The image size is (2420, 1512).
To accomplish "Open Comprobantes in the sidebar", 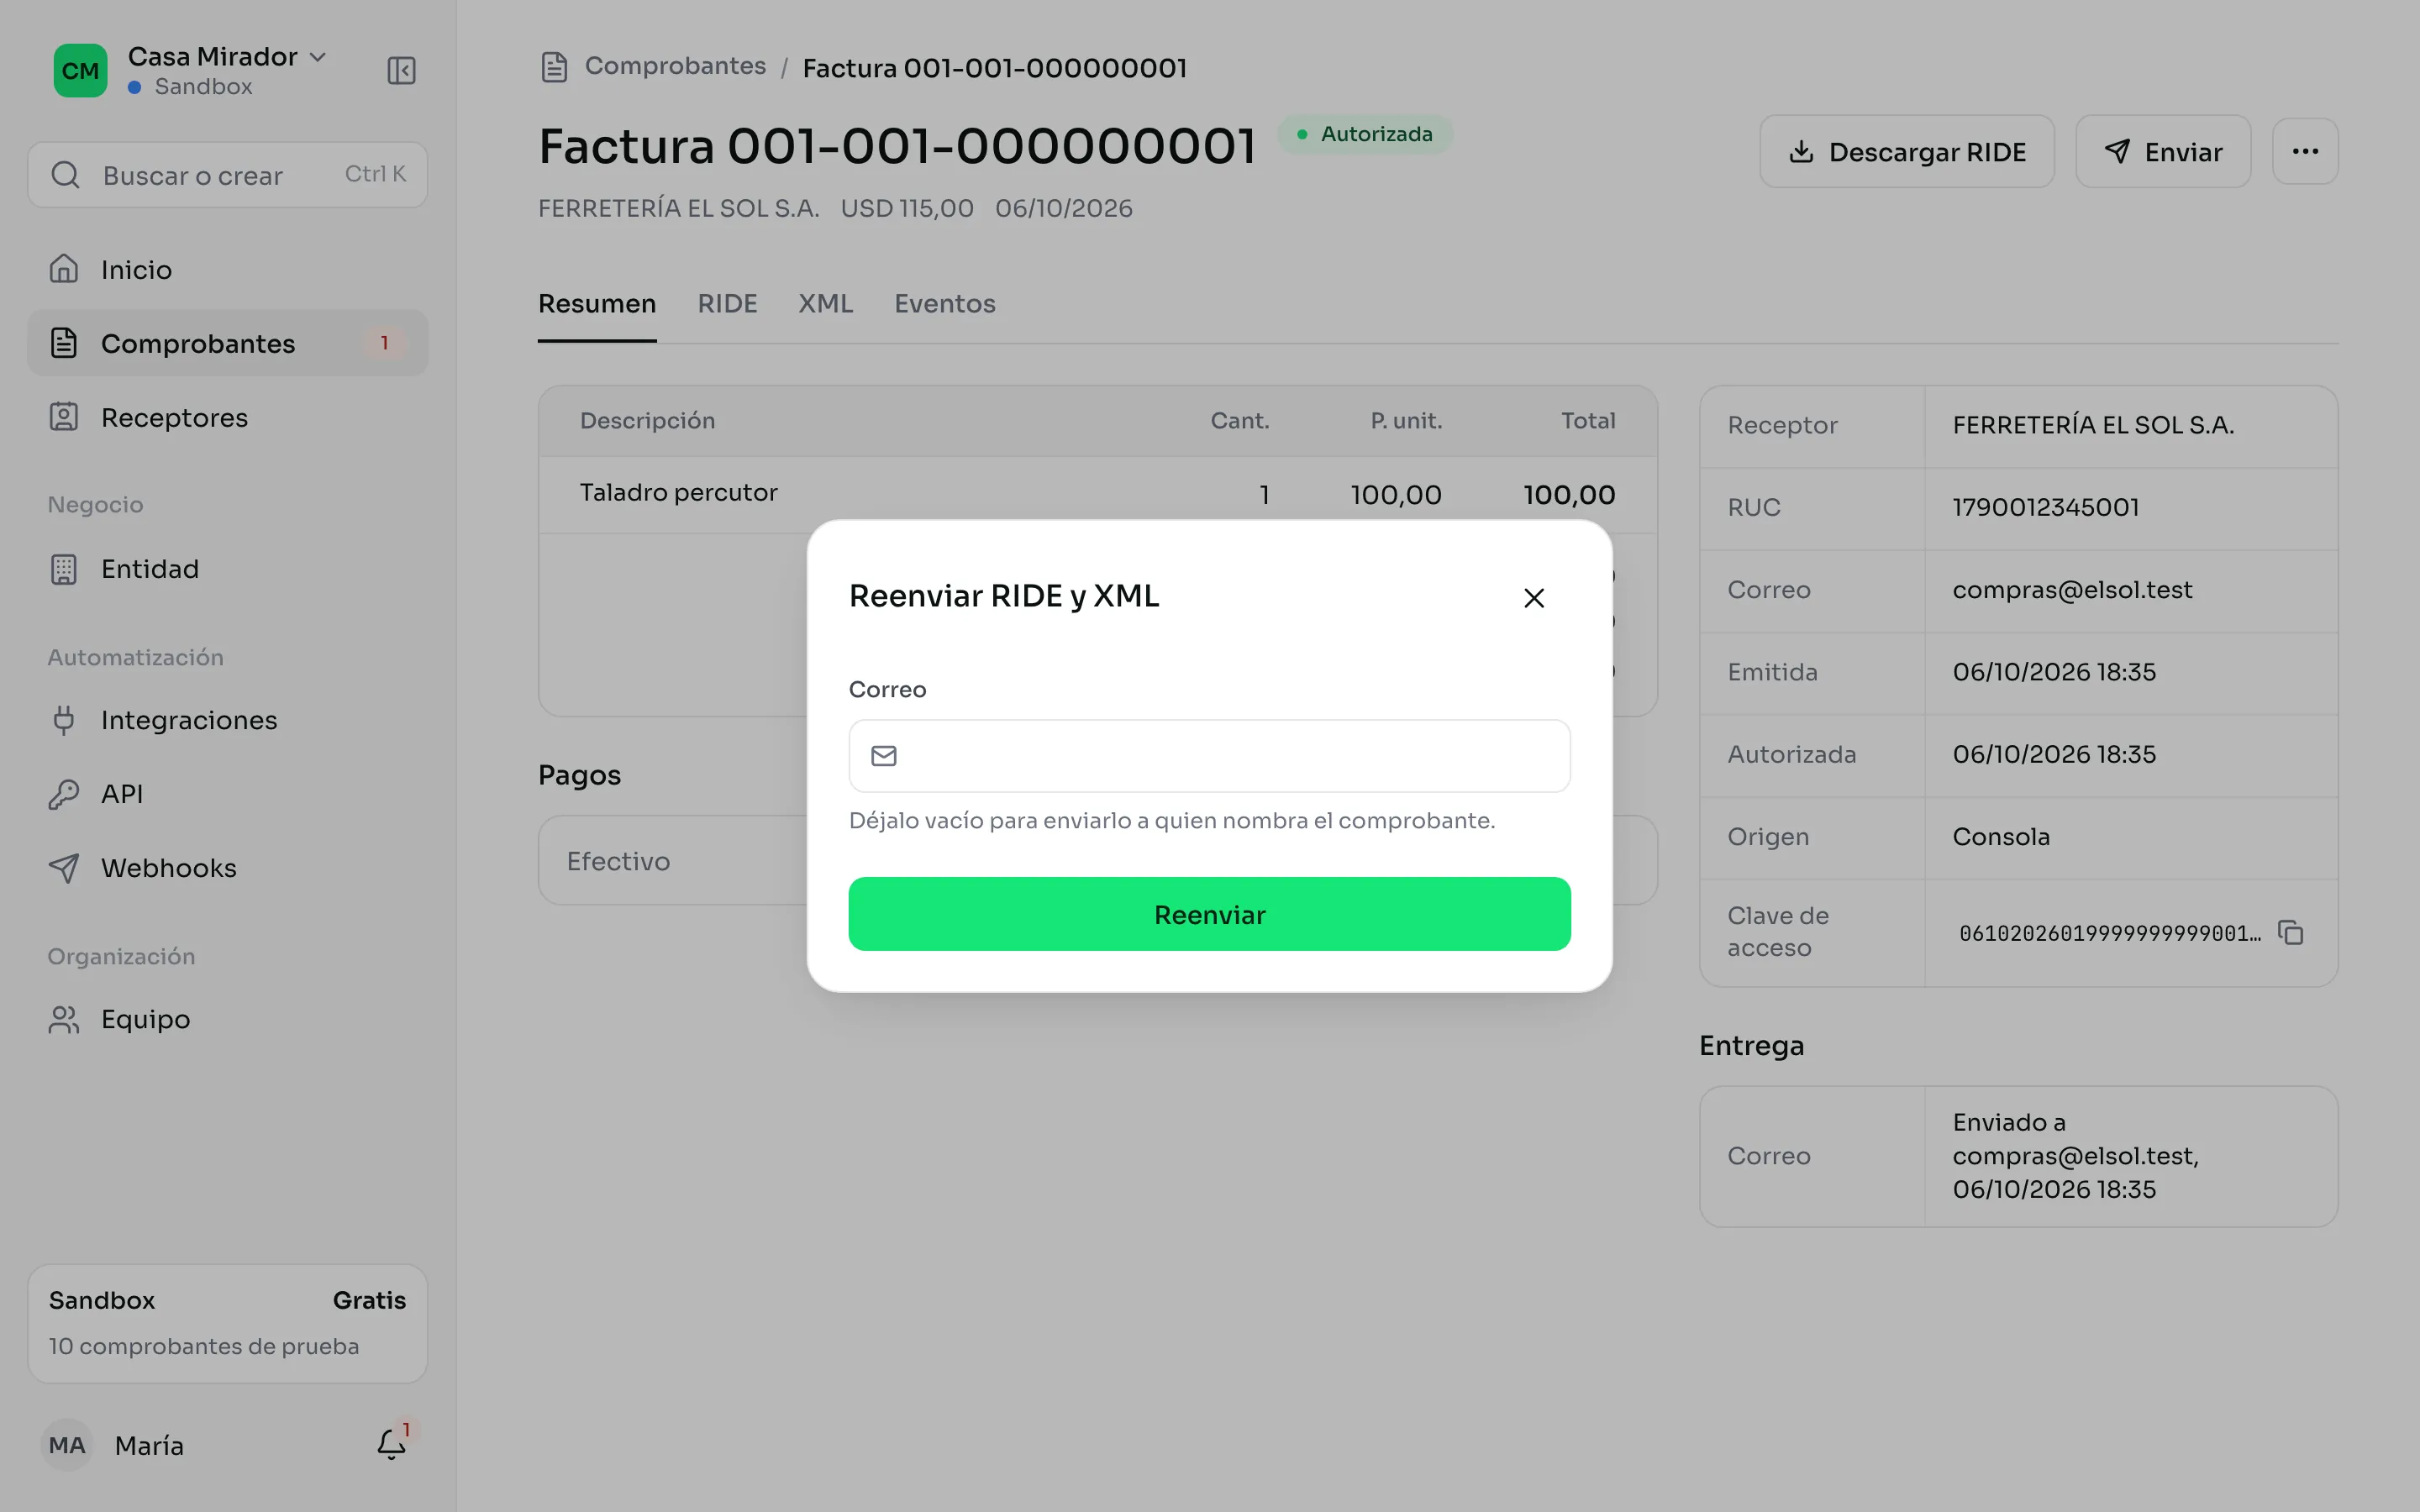I will coord(228,343).
